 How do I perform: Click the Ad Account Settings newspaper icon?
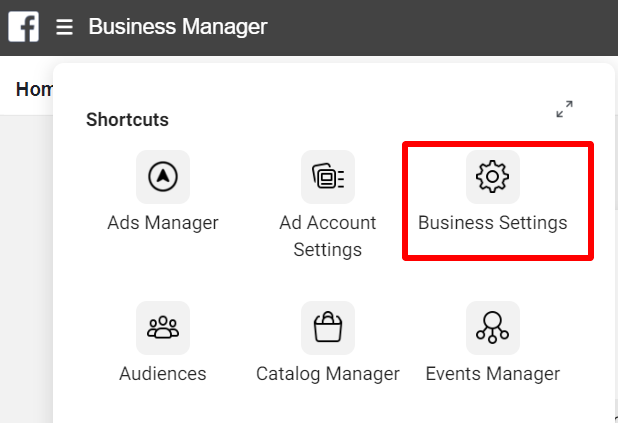pyautogui.click(x=328, y=177)
